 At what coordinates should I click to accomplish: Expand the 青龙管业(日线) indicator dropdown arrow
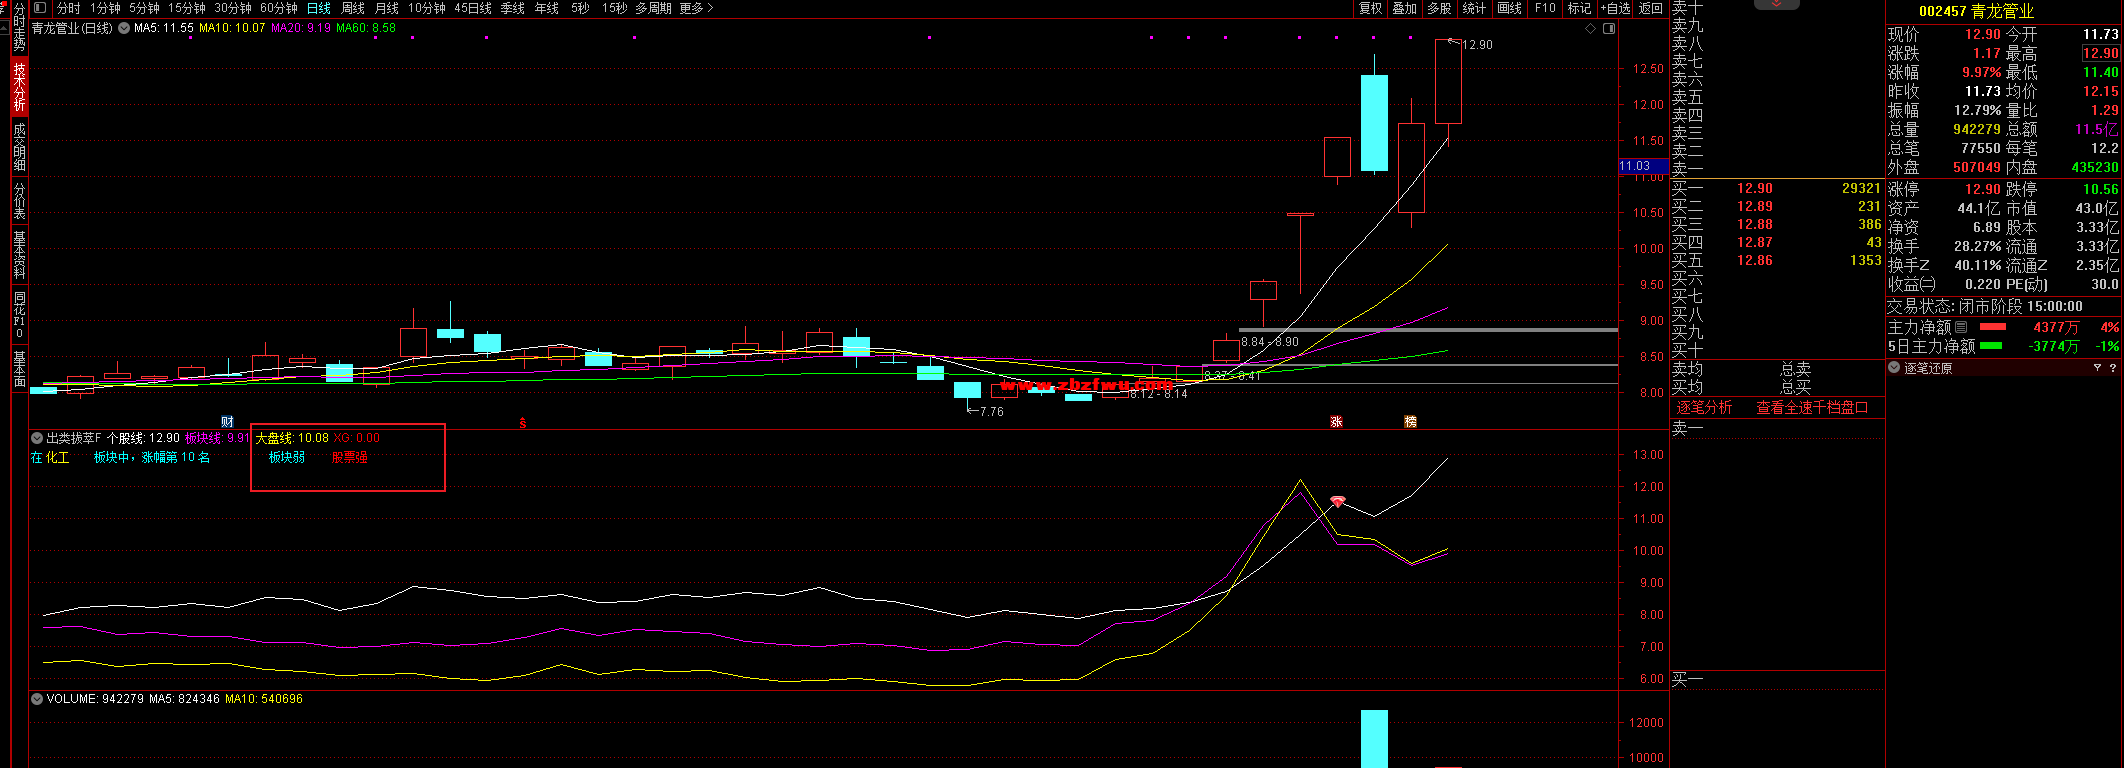pos(124,28)
